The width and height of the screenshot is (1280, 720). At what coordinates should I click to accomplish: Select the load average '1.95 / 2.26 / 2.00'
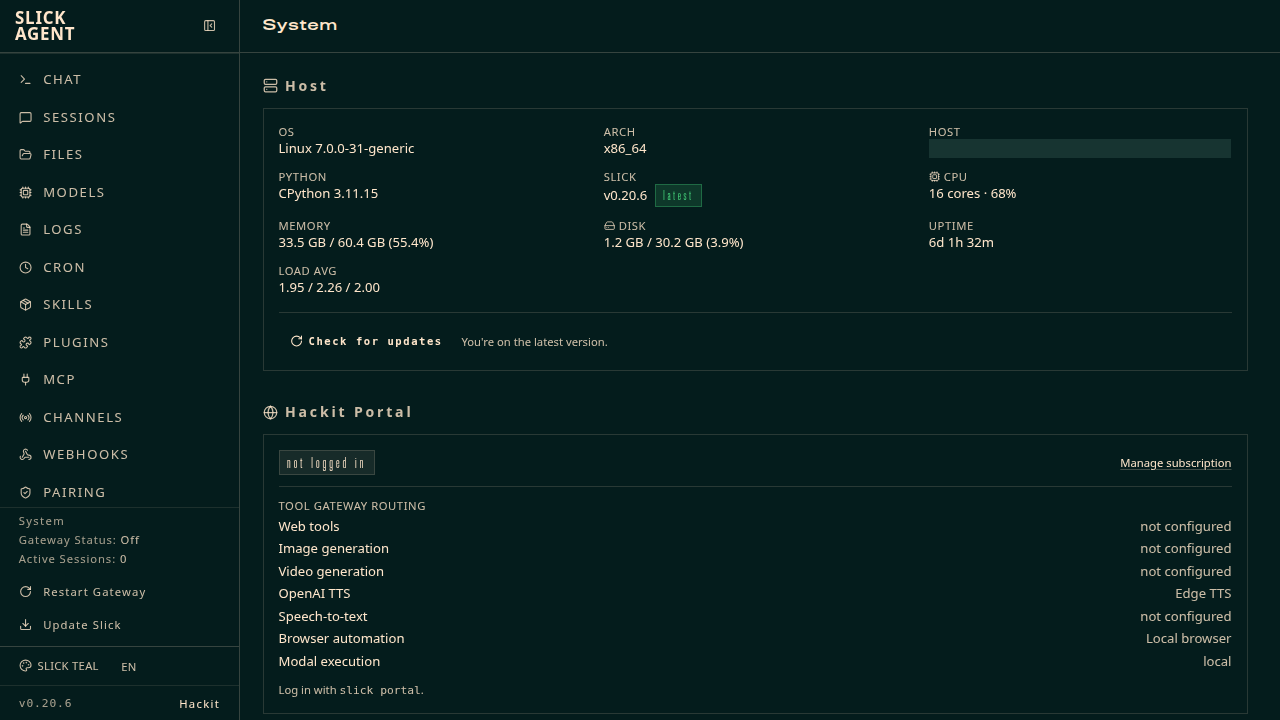point(329,287)
